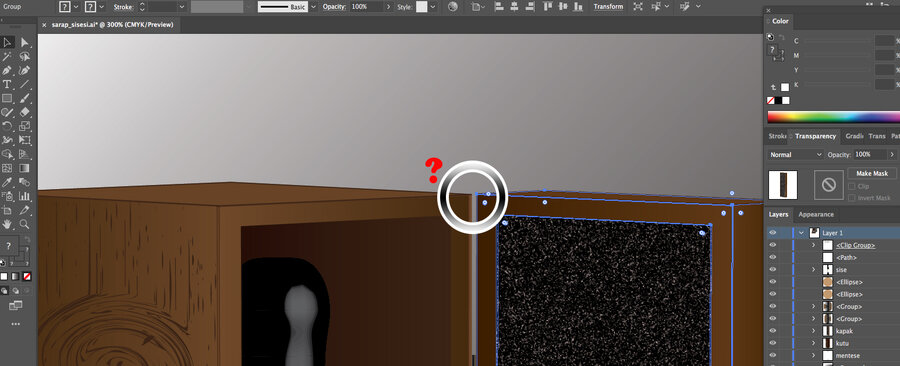The height and width of the screenshot is (366, 900).
Task: Select the Selection arrow tool
Action: [7, 42]
